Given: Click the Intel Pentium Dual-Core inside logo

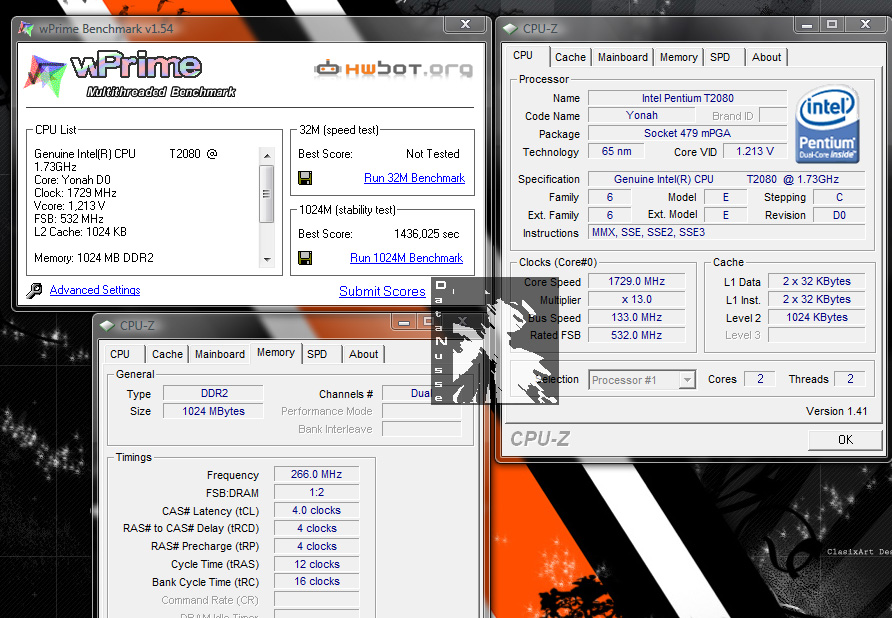Looking at the screenshot, I should tap(827, 125).
